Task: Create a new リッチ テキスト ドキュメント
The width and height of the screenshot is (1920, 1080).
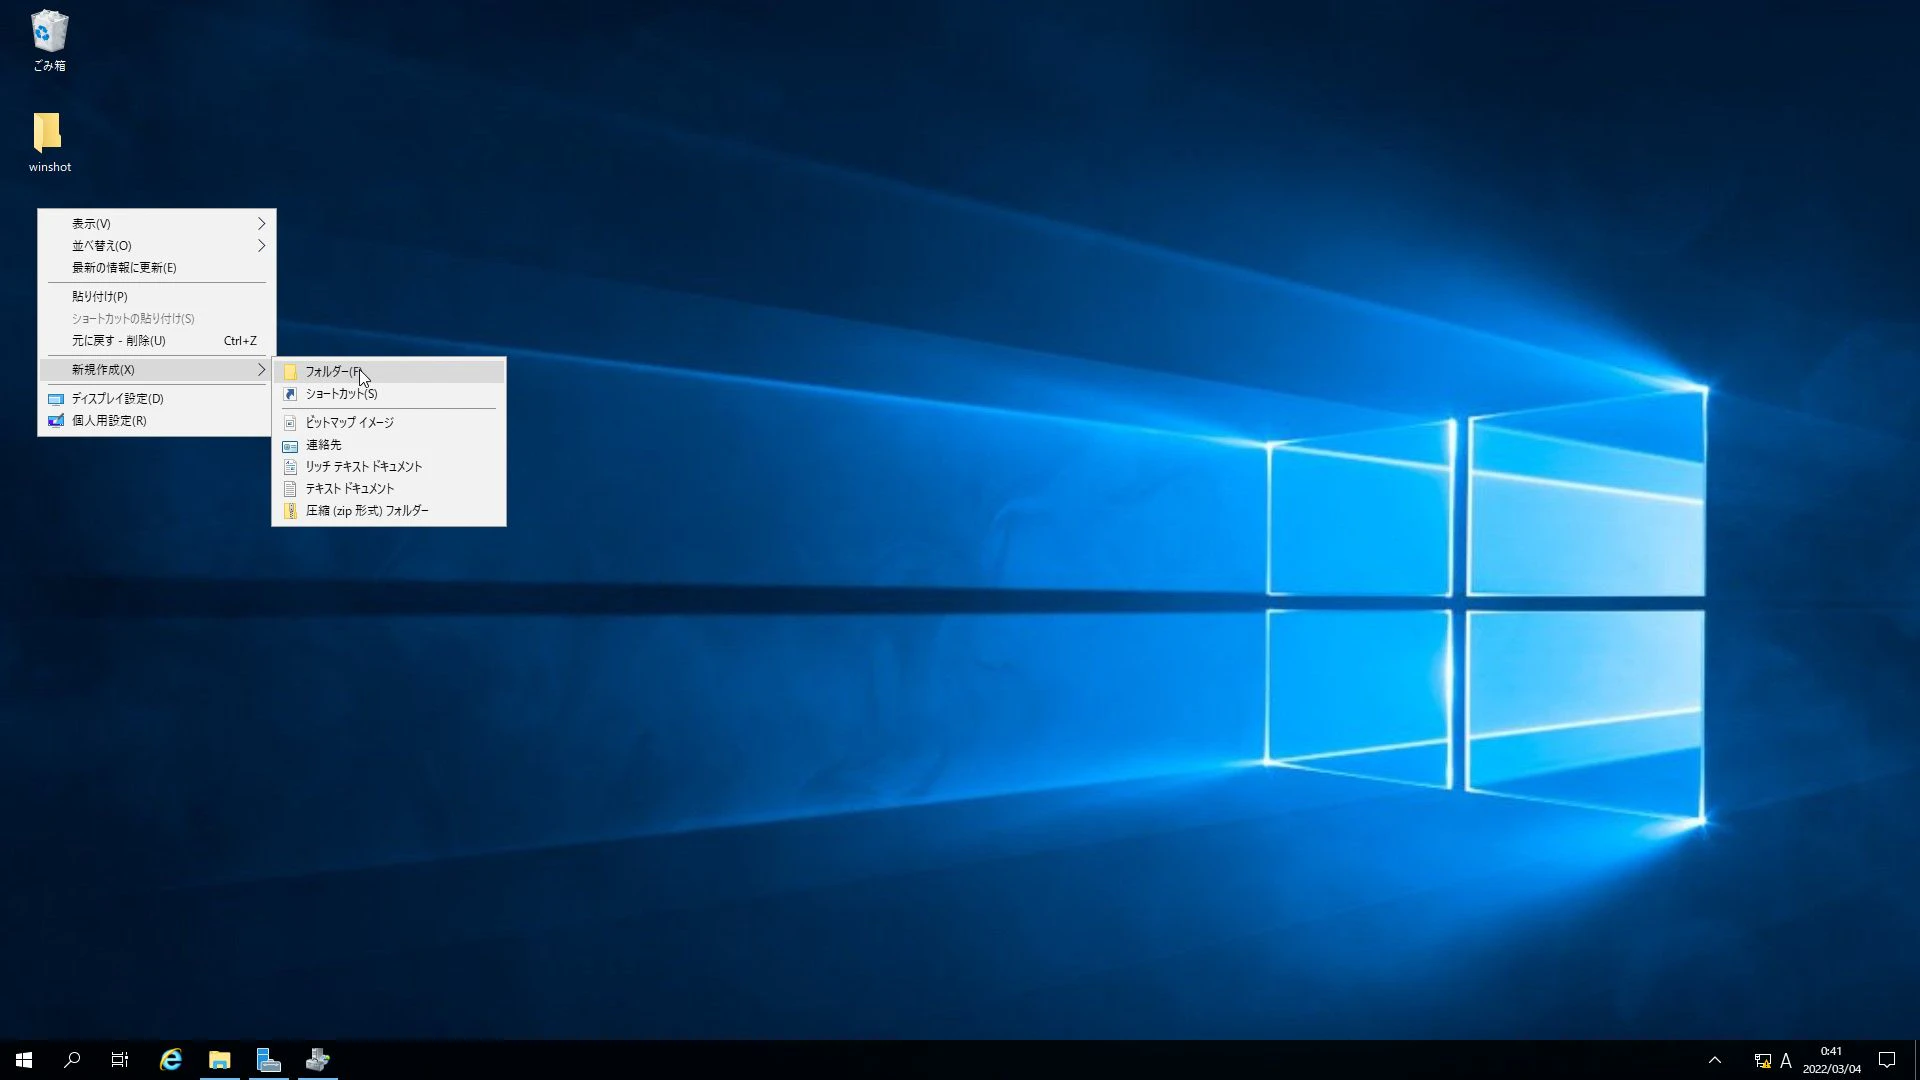Action: tap(389, 467)
